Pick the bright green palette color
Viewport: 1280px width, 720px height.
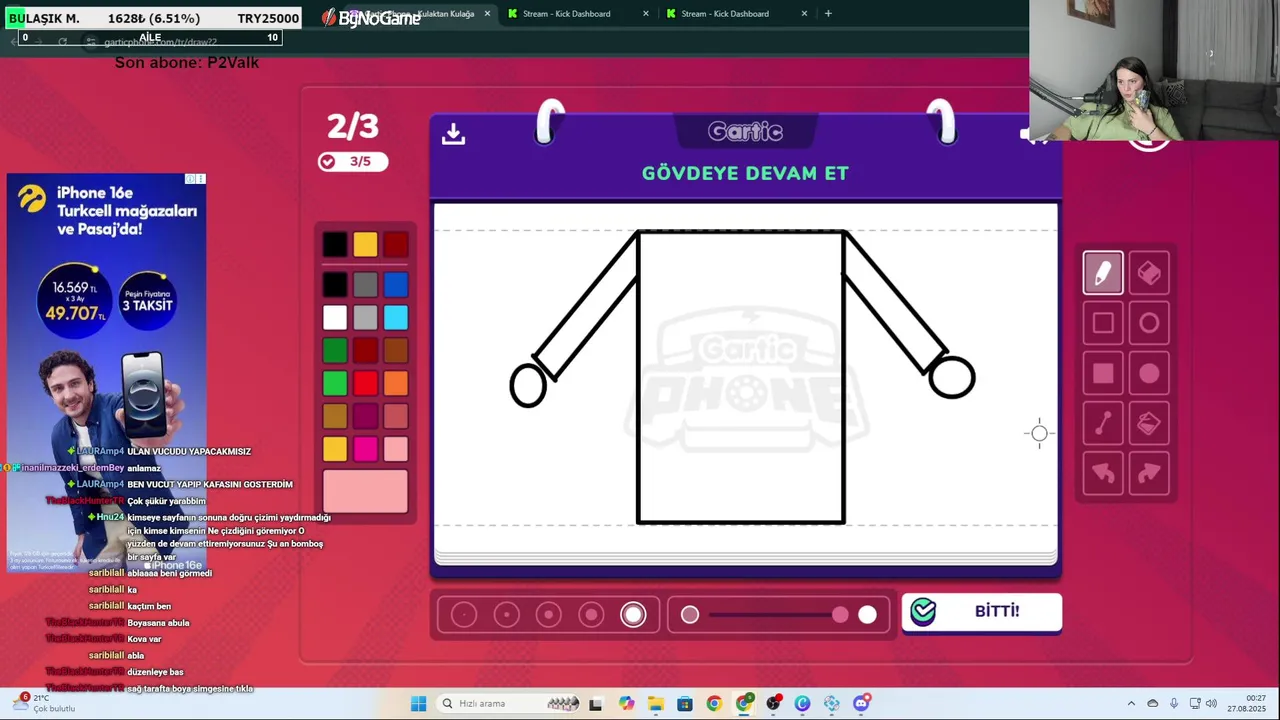tap(335, 384)
